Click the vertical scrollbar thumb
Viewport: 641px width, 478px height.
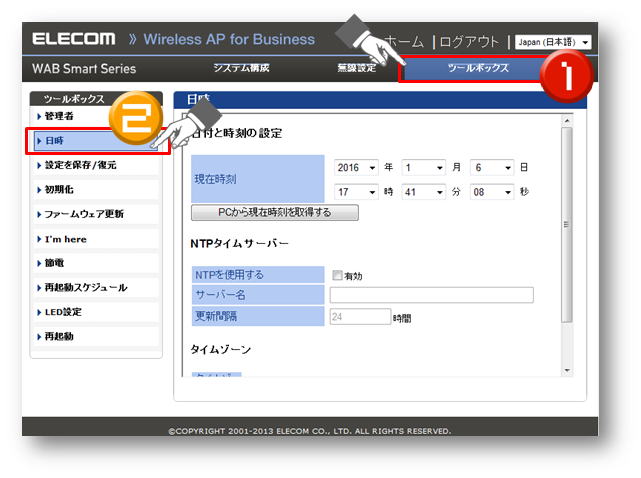567,224
